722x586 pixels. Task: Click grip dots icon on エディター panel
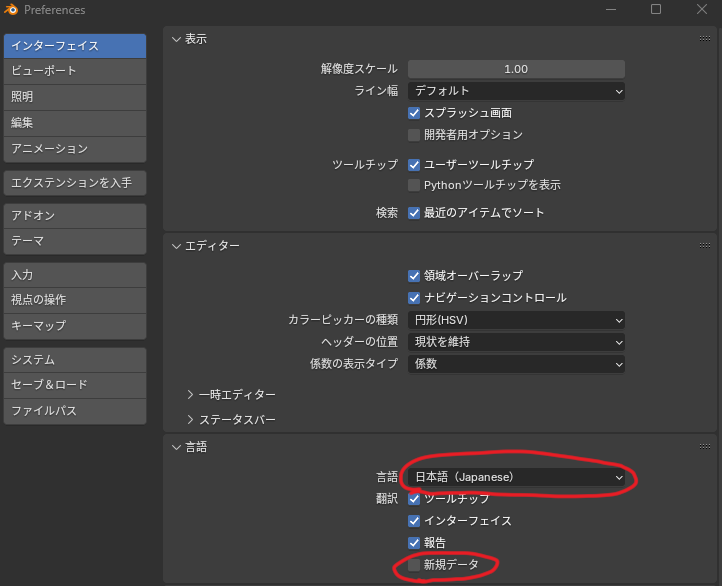pos(705,245)
